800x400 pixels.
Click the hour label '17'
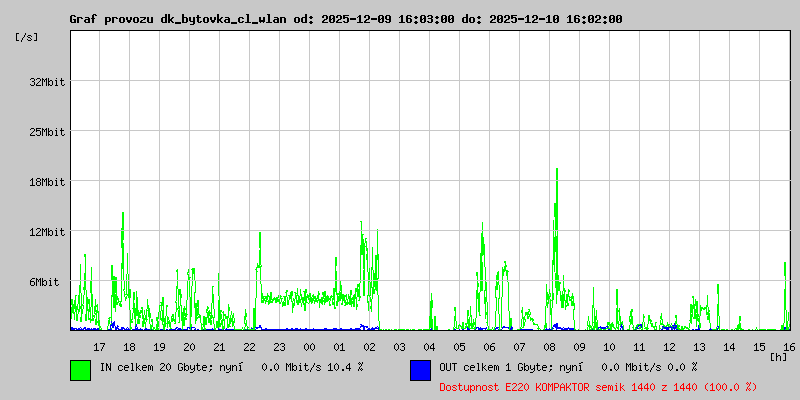(x=99, y=347)
